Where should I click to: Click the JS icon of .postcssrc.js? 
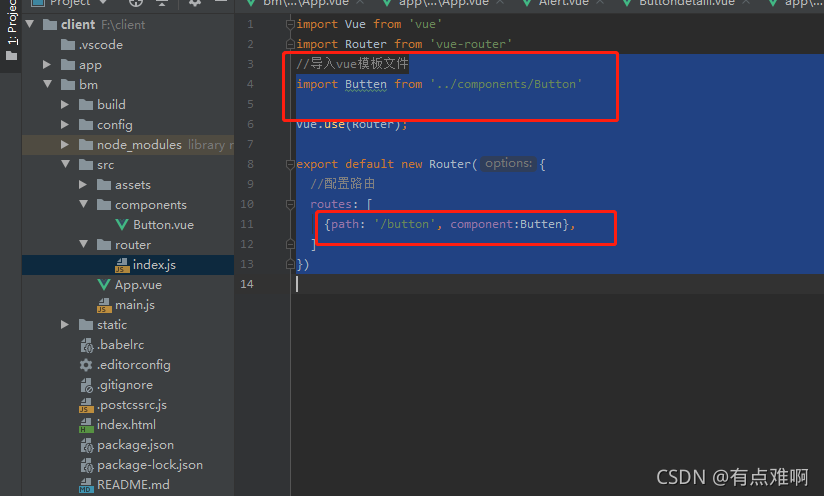point(86,405)
